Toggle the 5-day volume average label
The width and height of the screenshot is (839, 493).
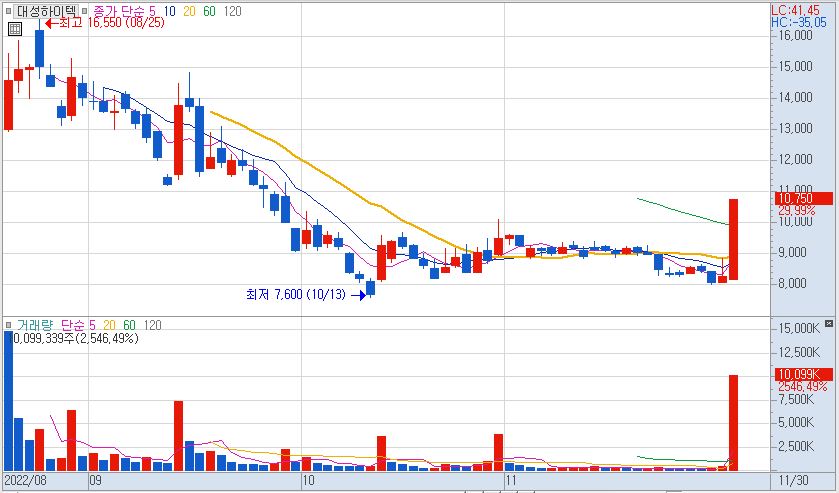92,325
